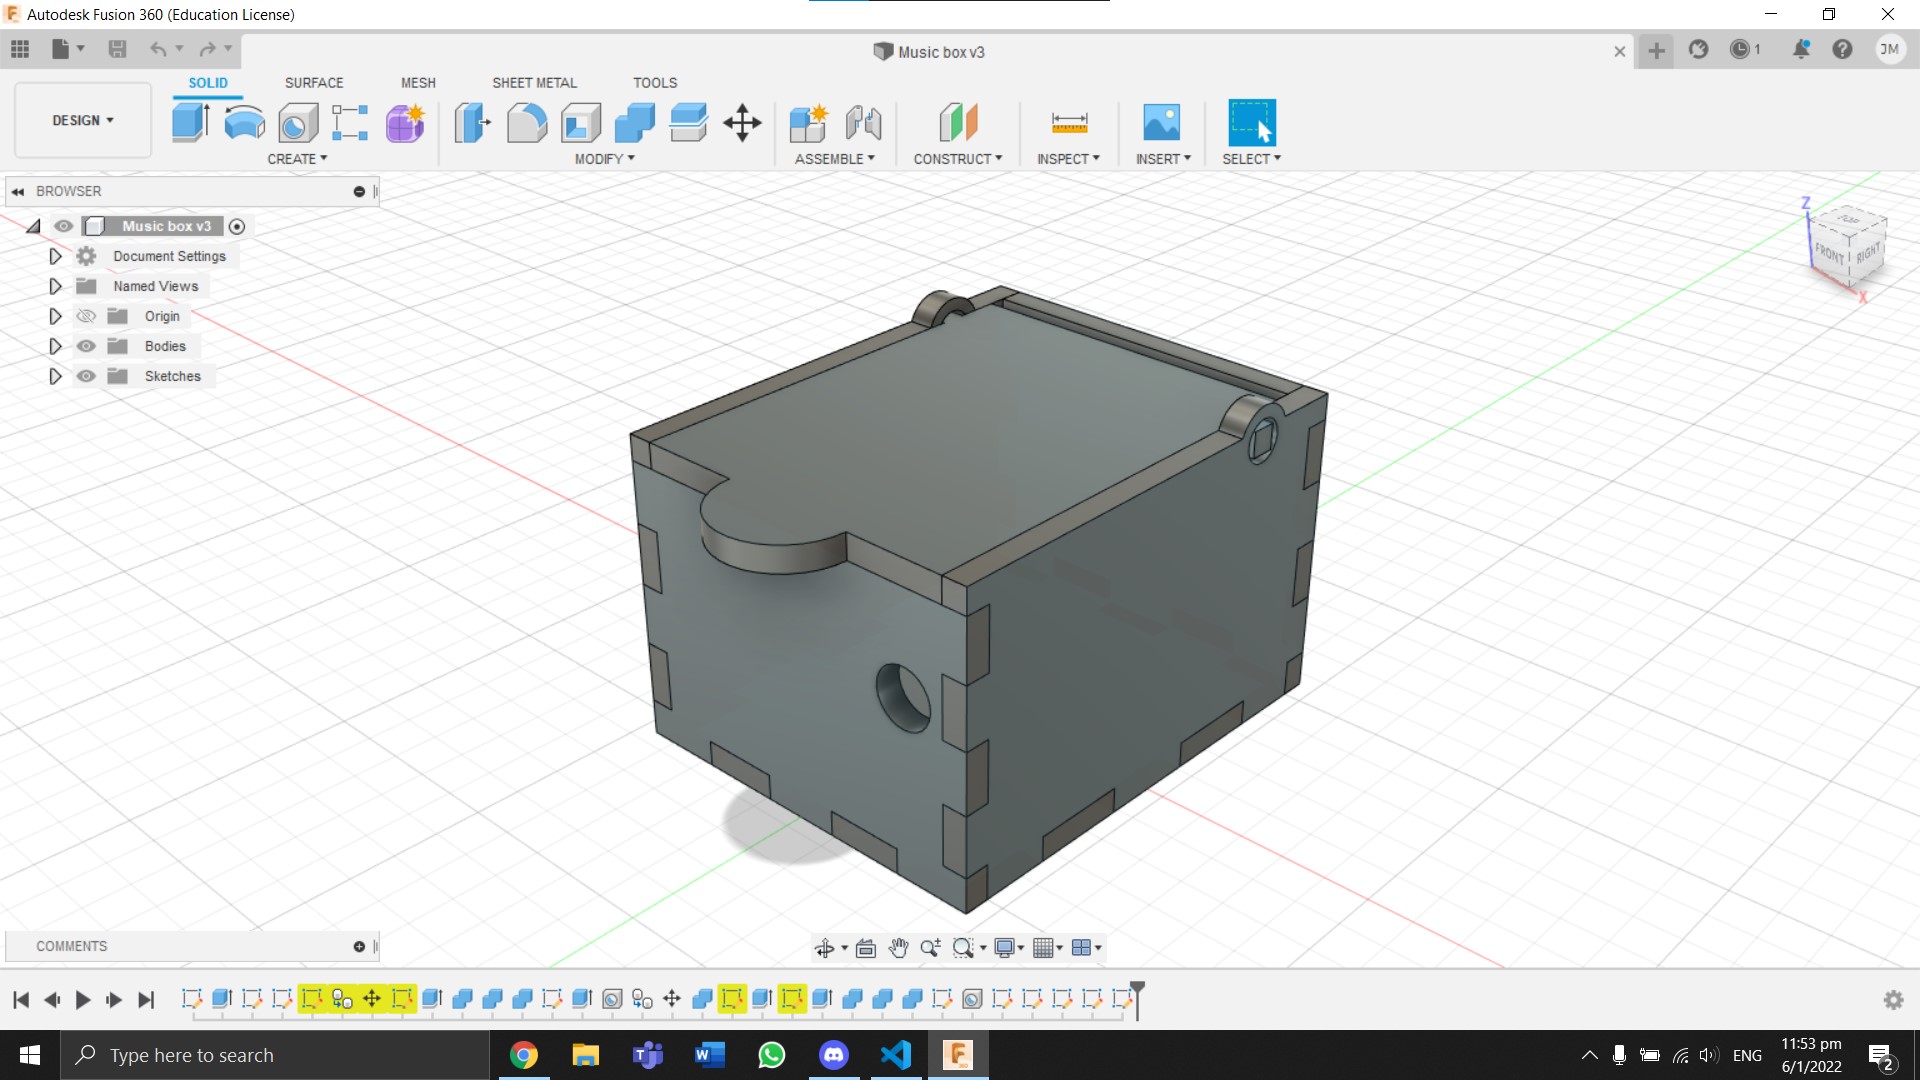
Task: Click the Hole tool icon
Action: pos(297,123)
